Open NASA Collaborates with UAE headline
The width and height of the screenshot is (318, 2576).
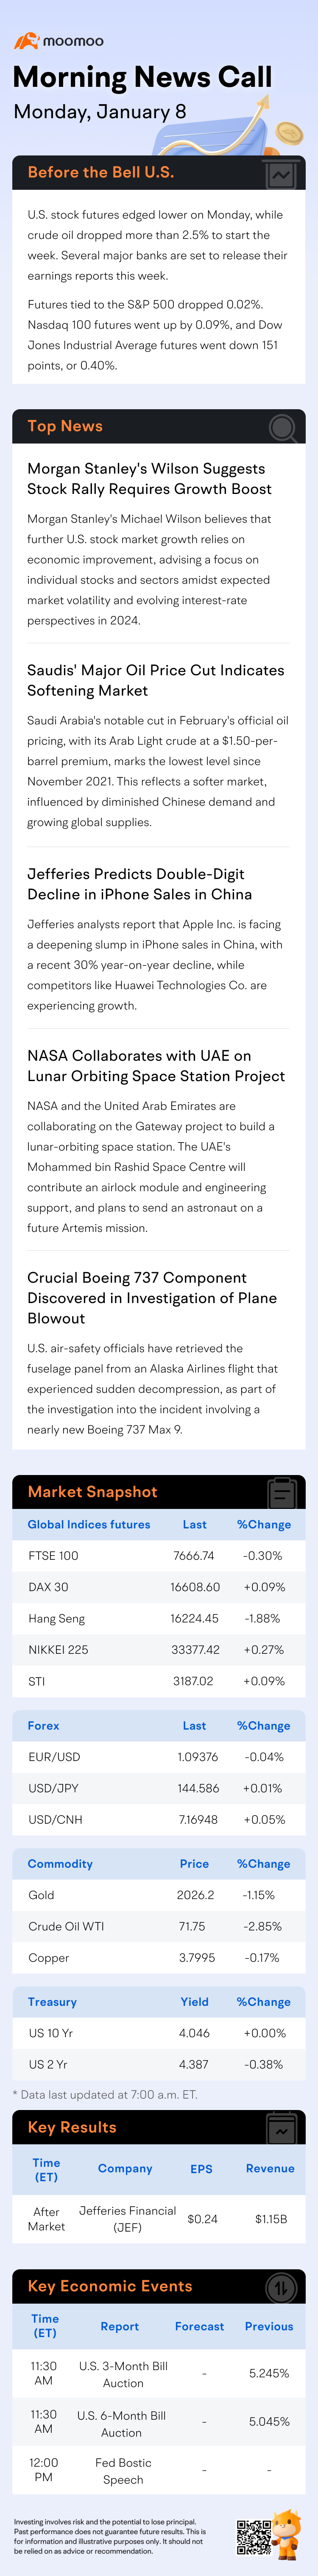[155, 1066]
